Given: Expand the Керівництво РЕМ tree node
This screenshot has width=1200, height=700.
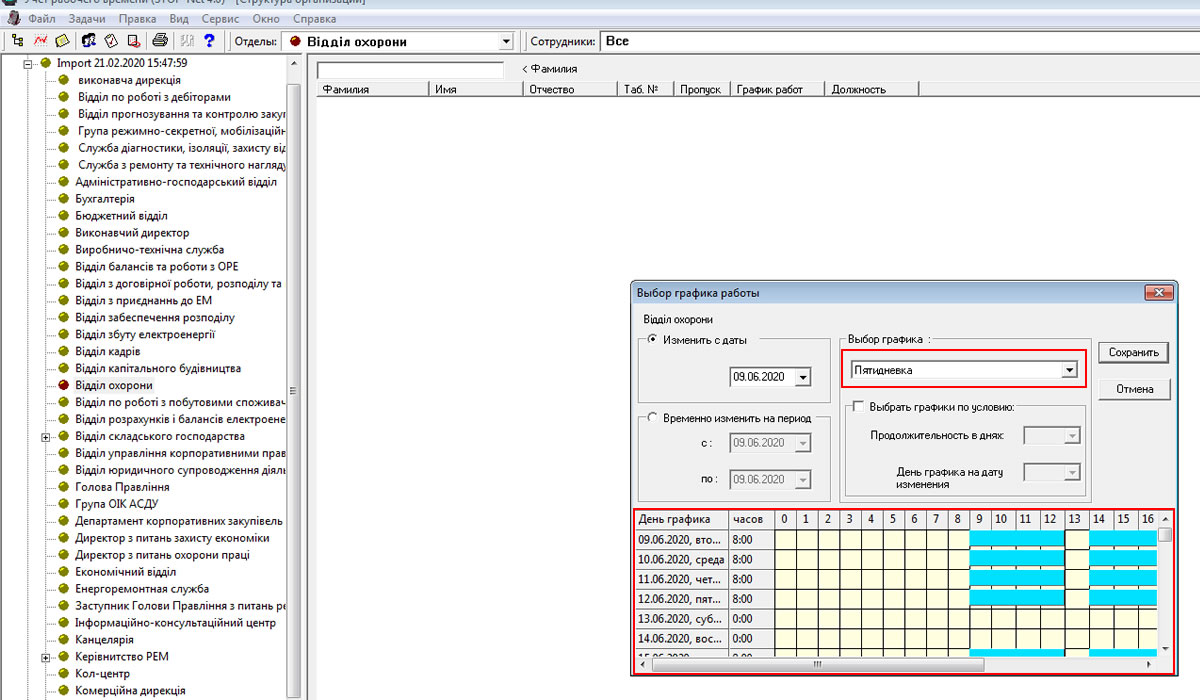Looking at the screenshot, I should click(46, 657).
